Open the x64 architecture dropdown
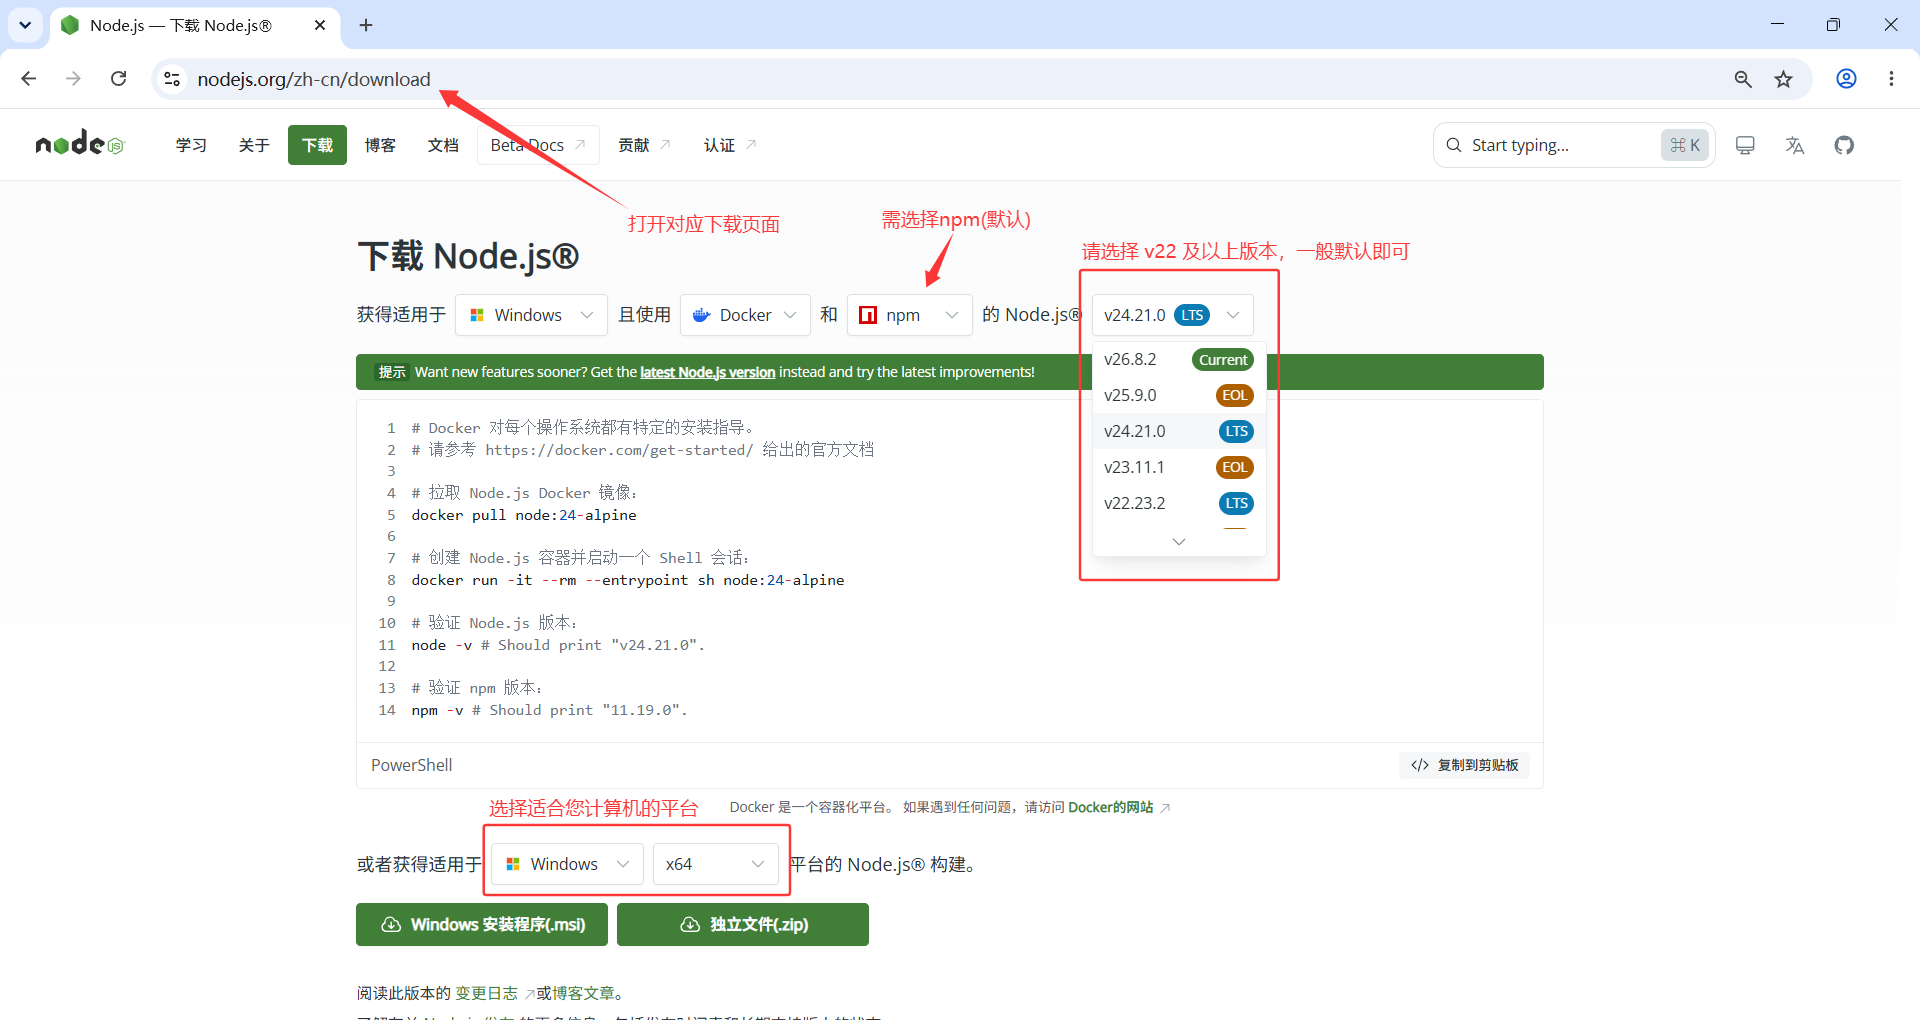This screenshot has width=1920, height=1020. pyautogui.click(x=716, y=864)
